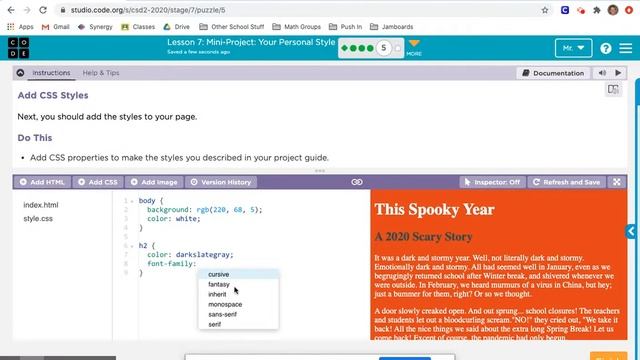Image resolution: width=640 pixels, height=360 pixels.
Task: Click the address bar URL
Action: [148, 10]
